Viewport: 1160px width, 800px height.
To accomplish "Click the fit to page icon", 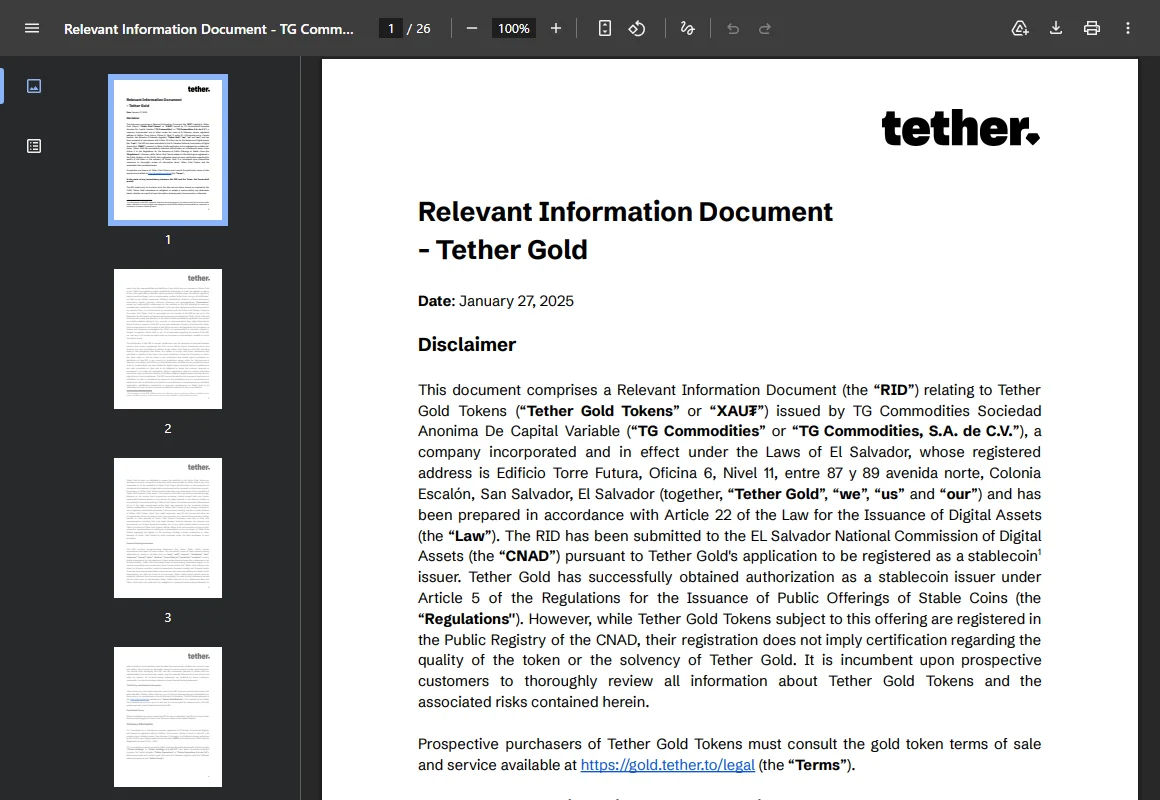I will pyautogui.click(x=604, y=28).
